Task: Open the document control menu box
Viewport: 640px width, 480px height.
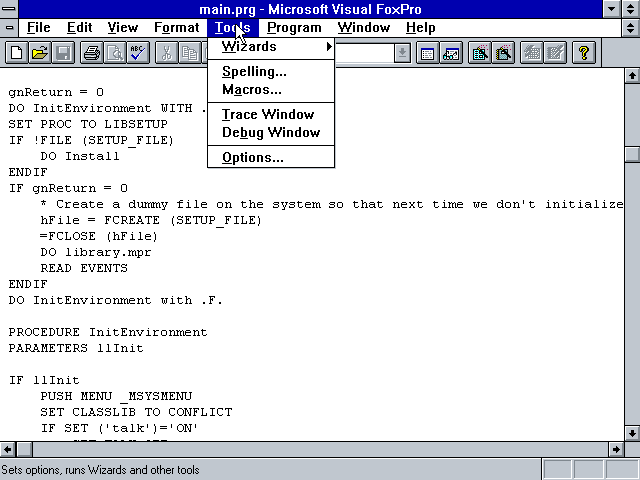Action: point(9,28)
